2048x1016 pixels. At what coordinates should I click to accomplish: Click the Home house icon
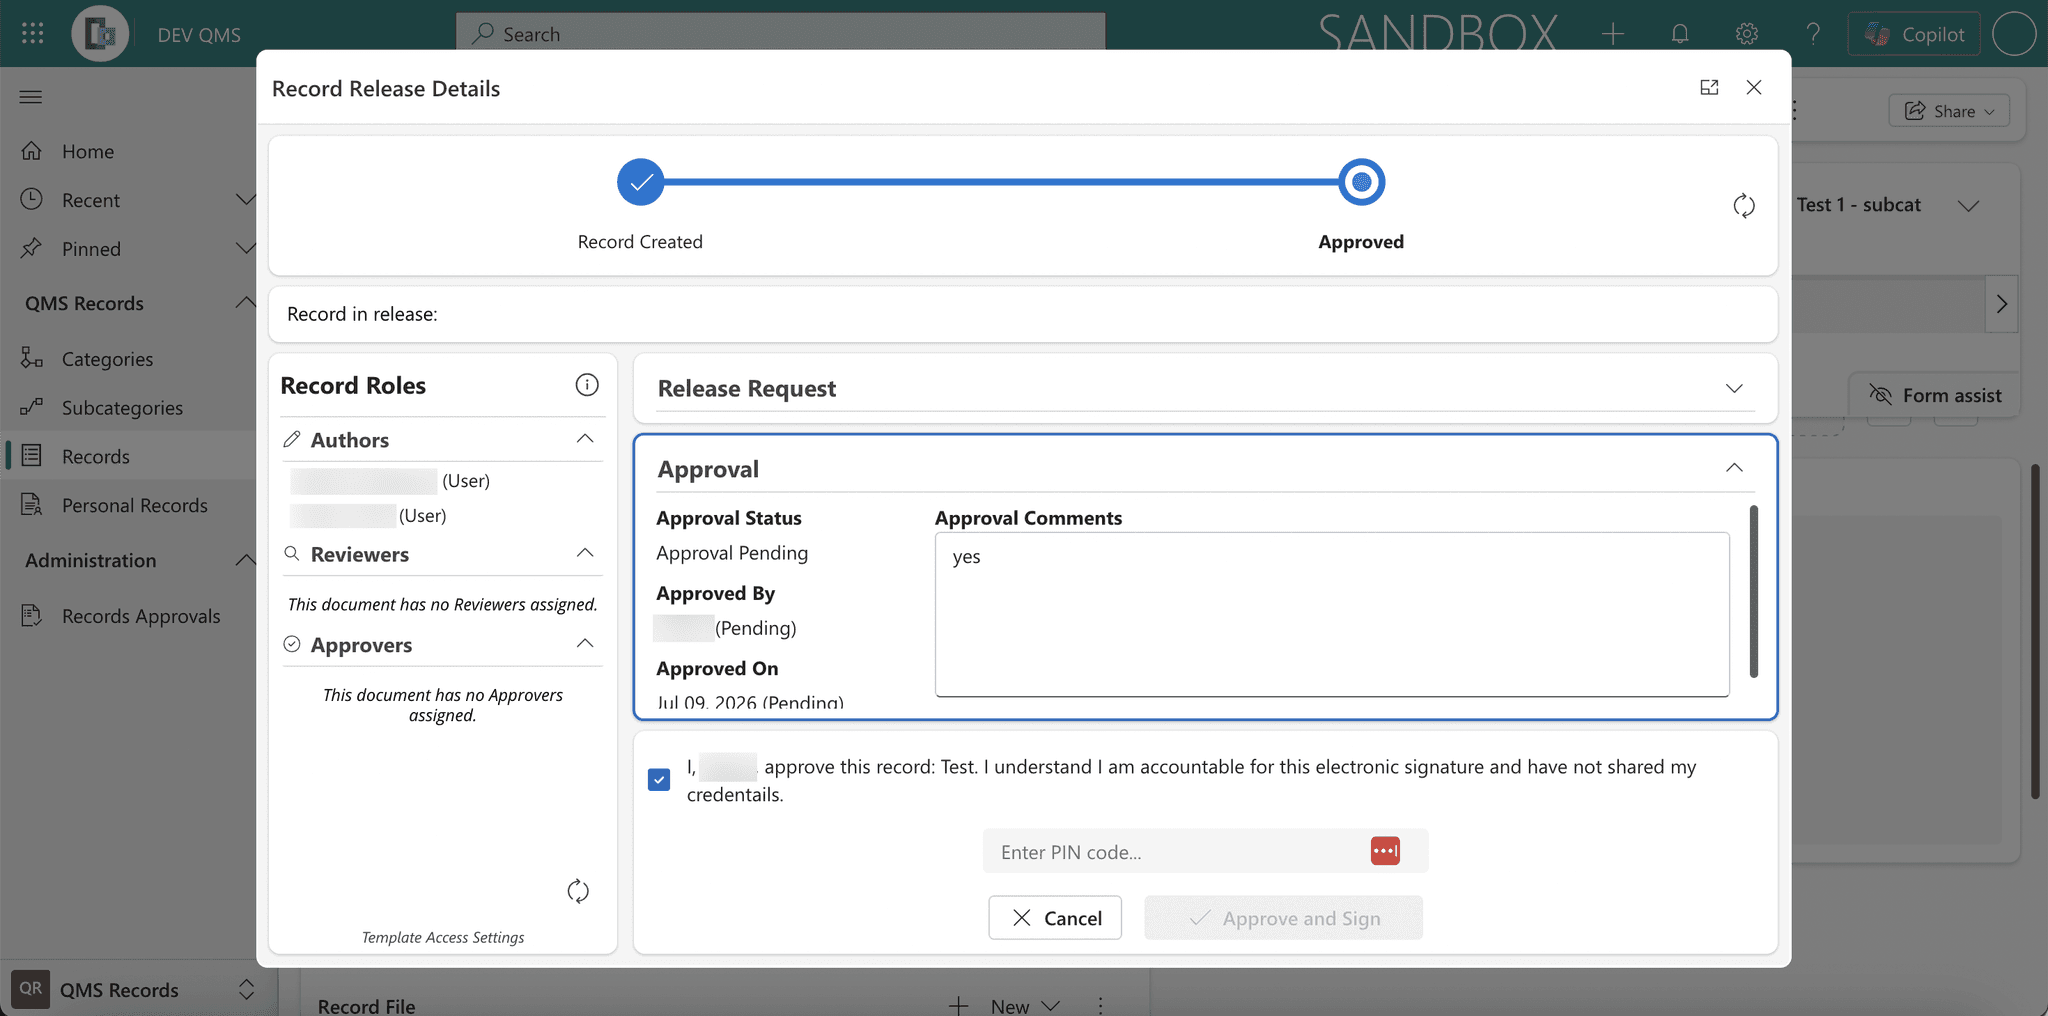(x=32, y=151)
